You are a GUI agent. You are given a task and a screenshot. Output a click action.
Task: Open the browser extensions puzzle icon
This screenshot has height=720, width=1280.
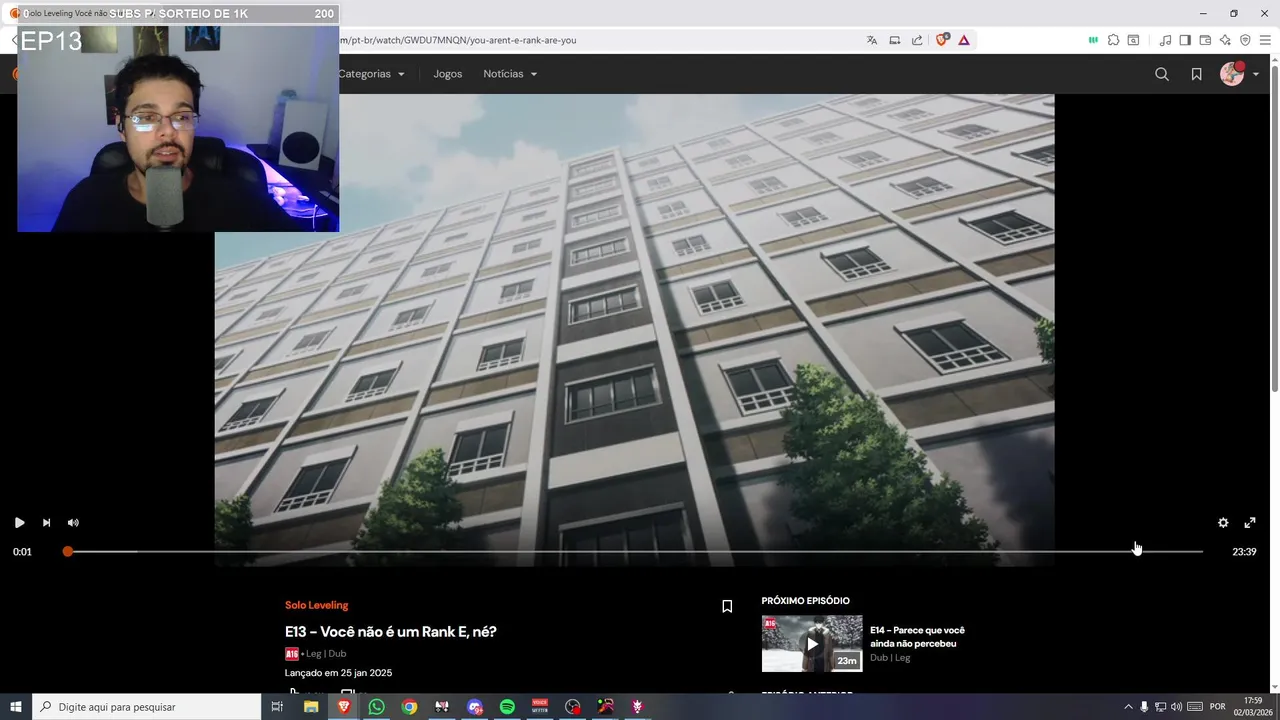(x=1113, y=40)
